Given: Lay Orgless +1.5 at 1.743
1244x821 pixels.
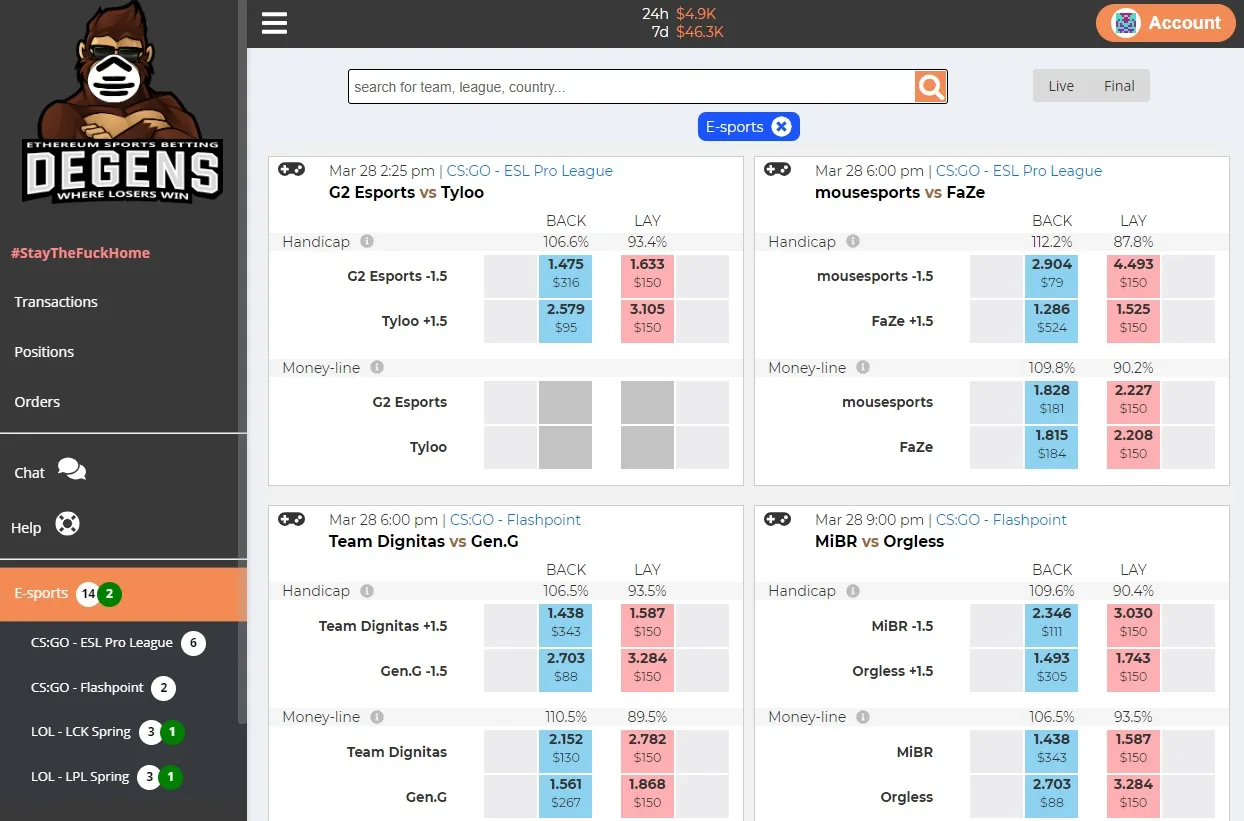Looking at the screenshot, I should [x=1133, y=670].
